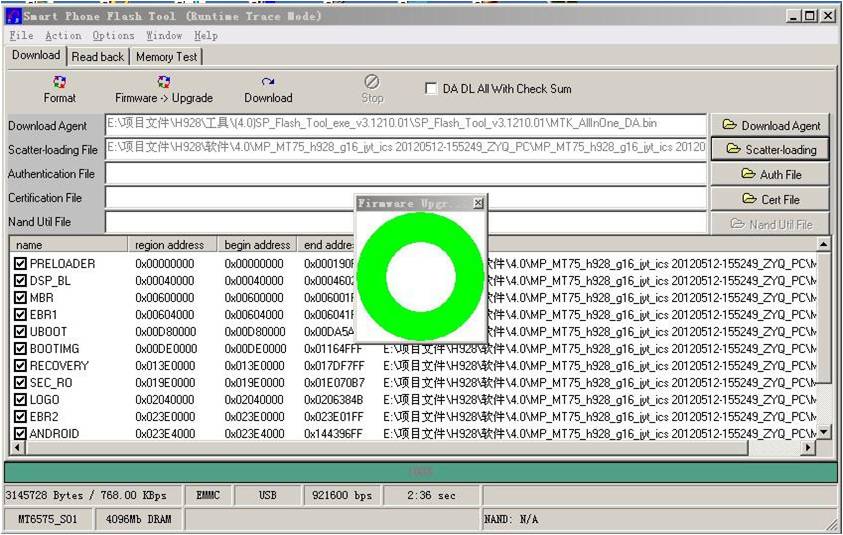Click partition list scroll down arrow
843x535 pixels.
[x=823, y=433]
